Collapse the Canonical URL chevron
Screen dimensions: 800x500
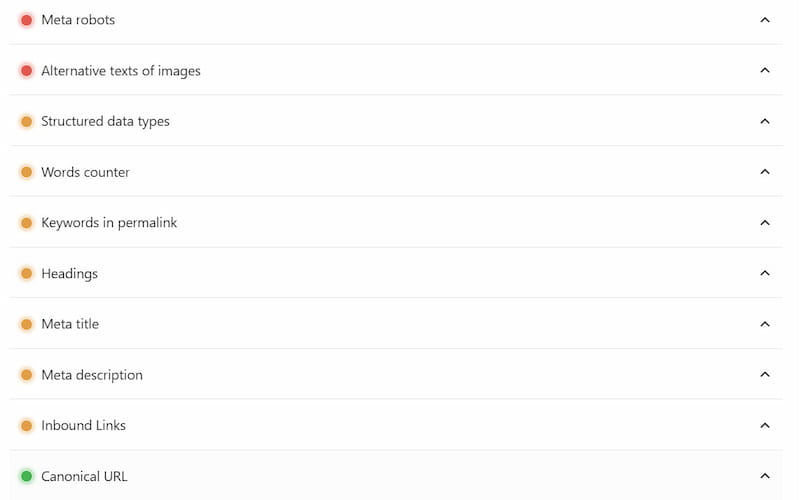pyautogui.click(x=765, y=476)
